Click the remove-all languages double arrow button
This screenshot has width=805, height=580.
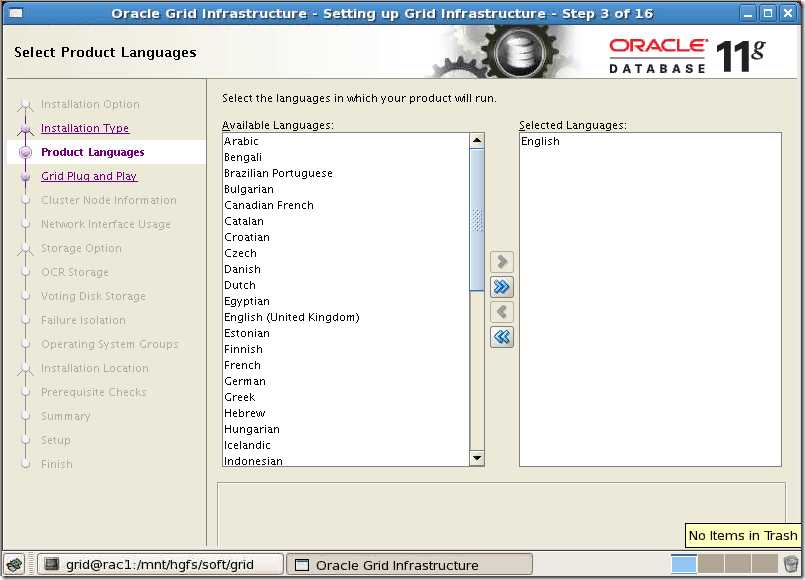(502, 337)
